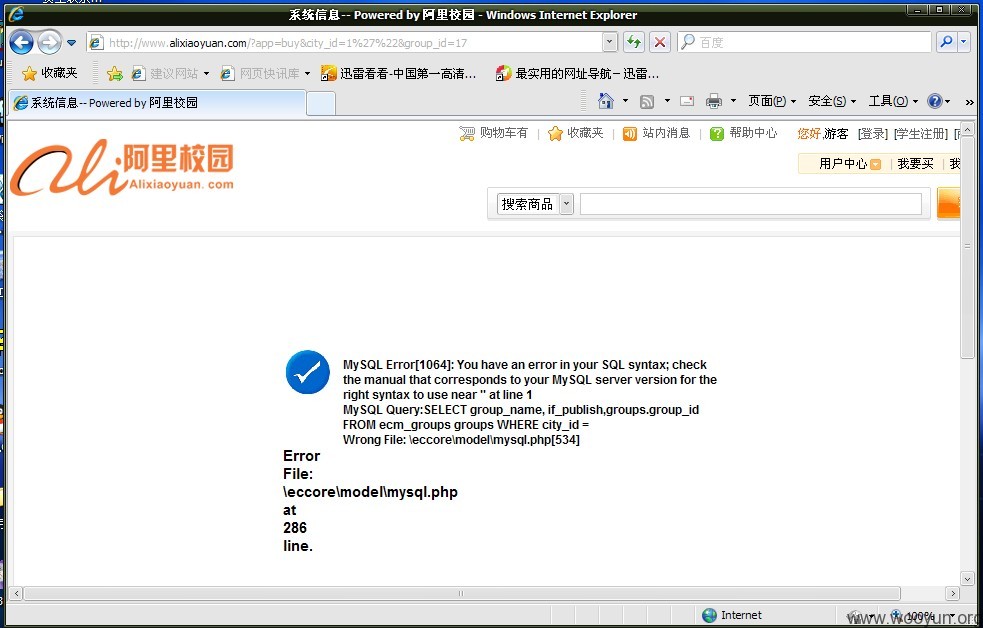Click the Internet zone status globe
Screen dimensions: 983x628
(x=709, y=615)
